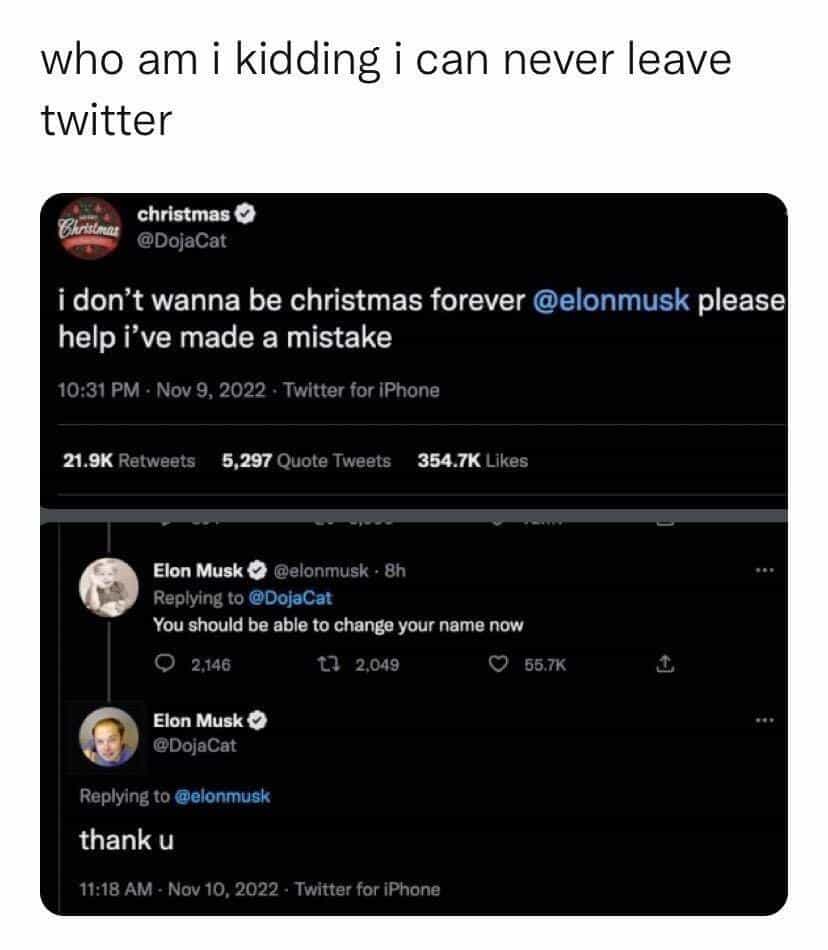The width and height of the screenshot is (828, 950).
Task: Click the share icon on Elon's reply
Action: pyautogui.click(x=662, y=663)
